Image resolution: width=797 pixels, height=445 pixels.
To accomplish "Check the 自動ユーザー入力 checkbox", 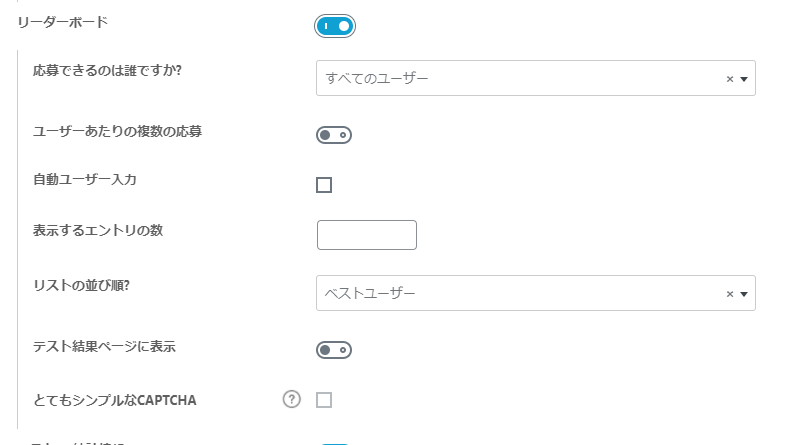I will click(x=324, y=185).
